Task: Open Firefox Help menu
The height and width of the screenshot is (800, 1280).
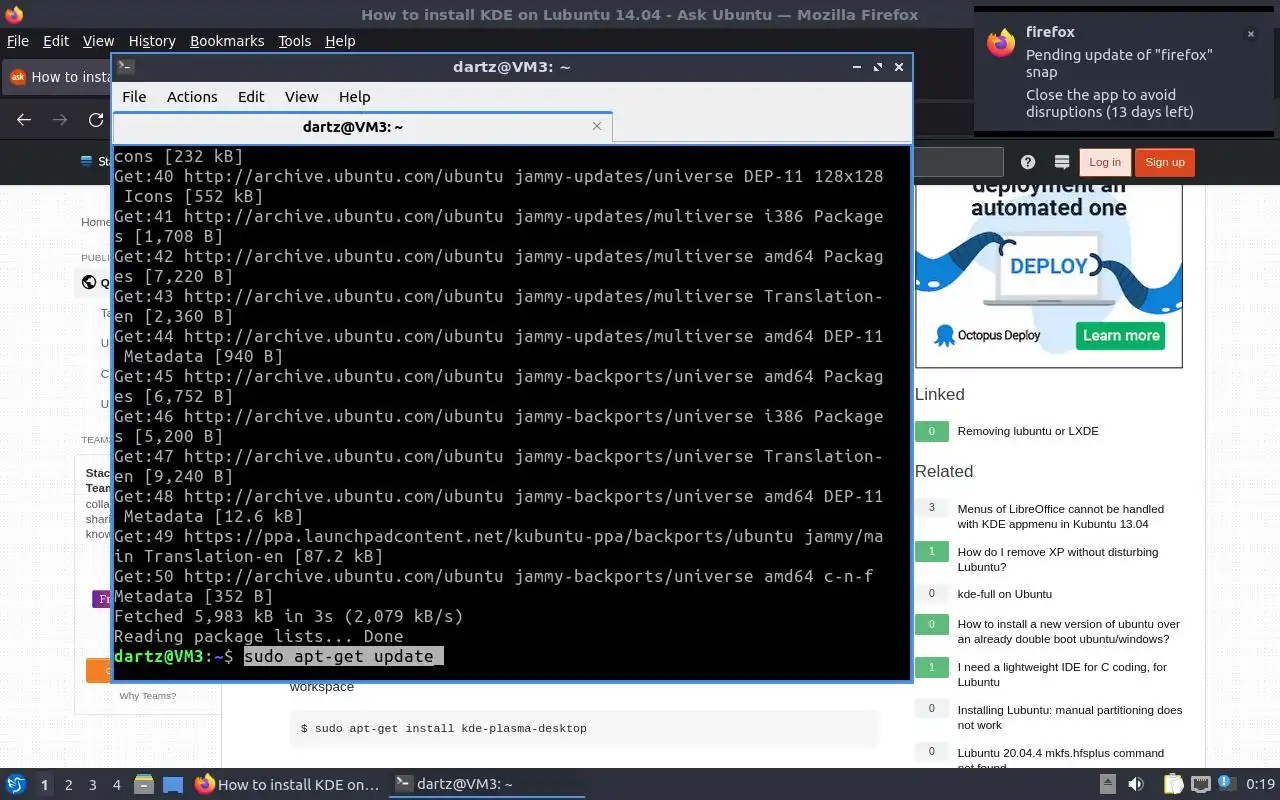Action: (x=340, y=41)
